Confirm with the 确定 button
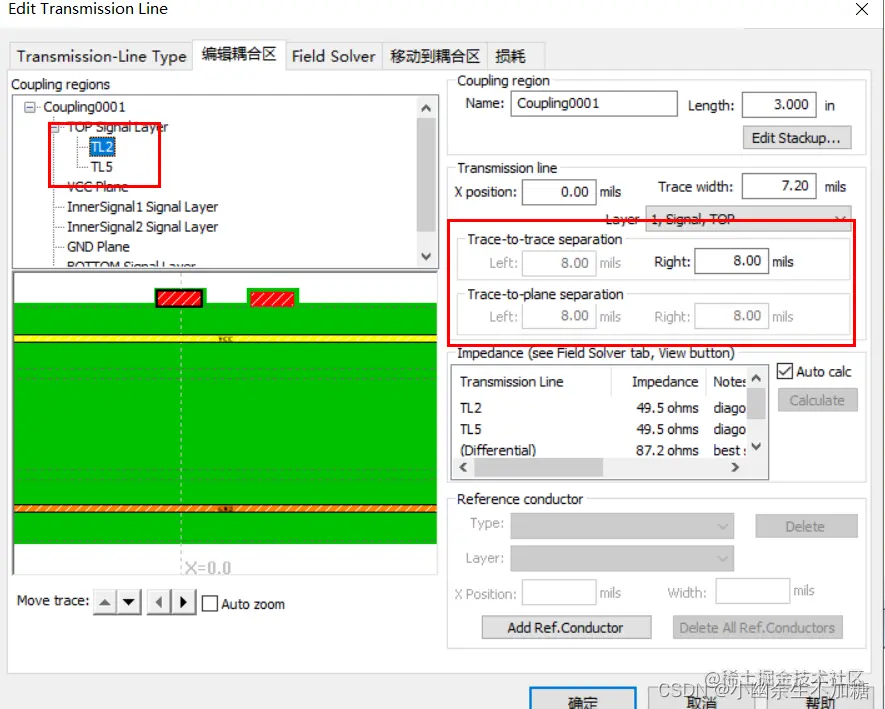 point(583,700)
